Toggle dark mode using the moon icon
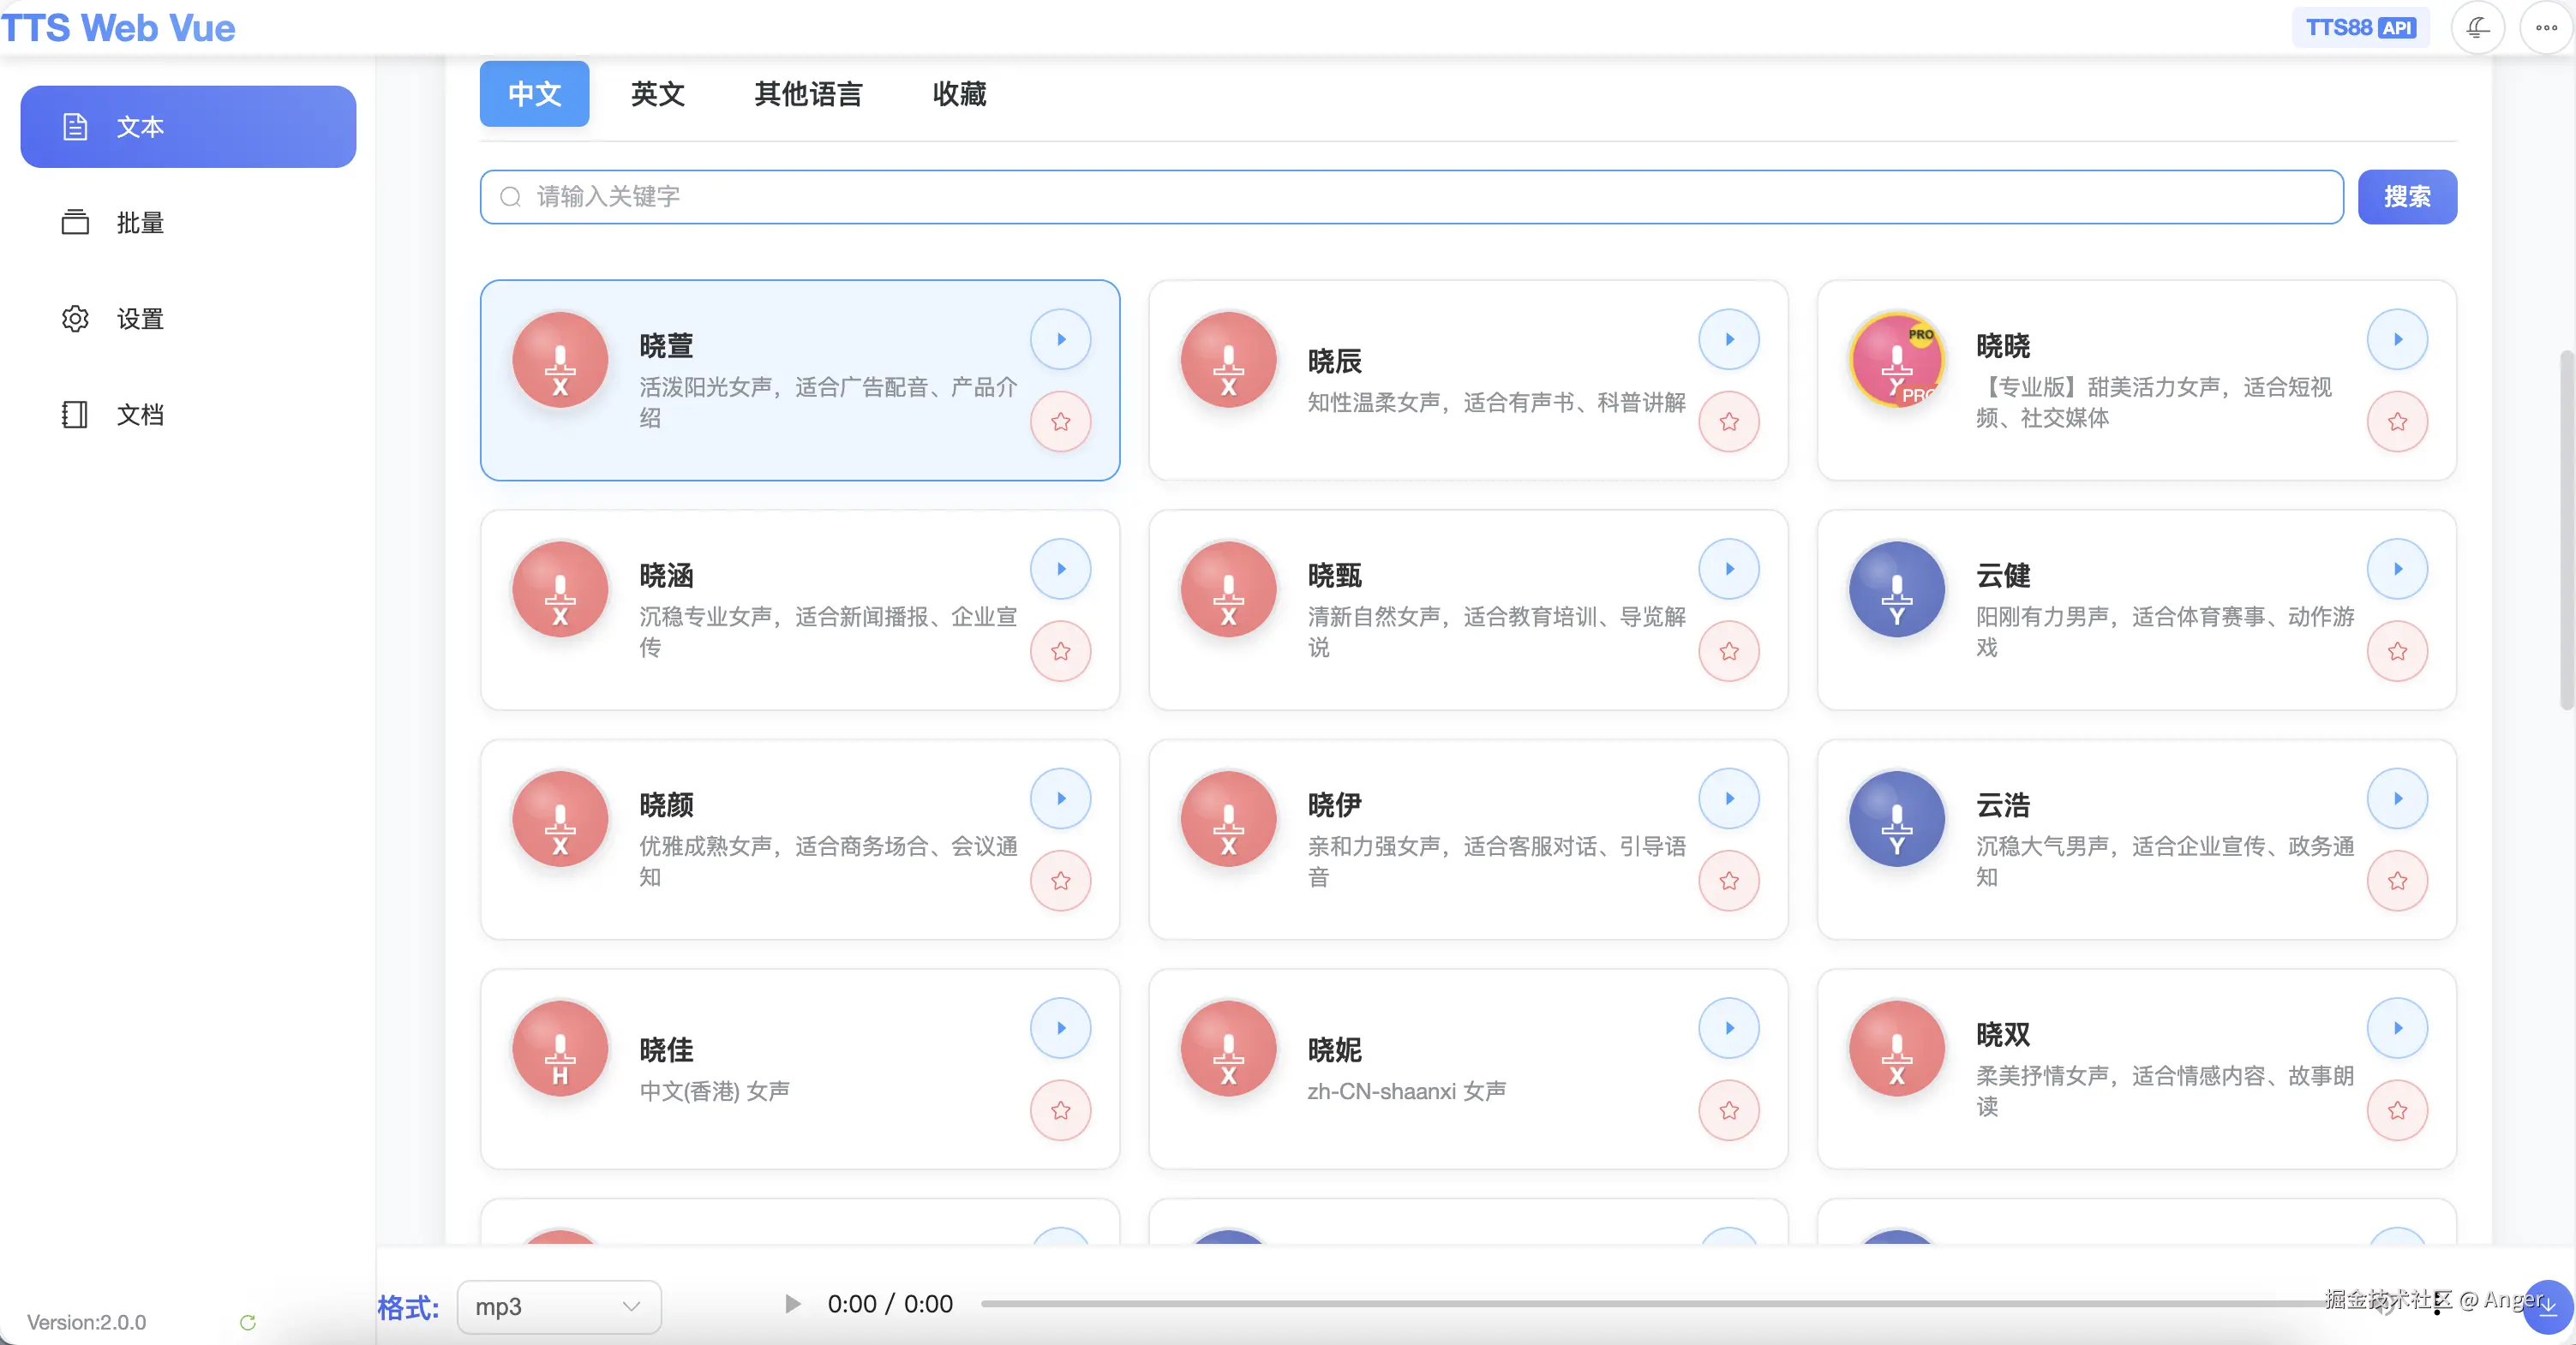The height and width of the screenshot is (1345, 2576). (x=2477, y=27)
